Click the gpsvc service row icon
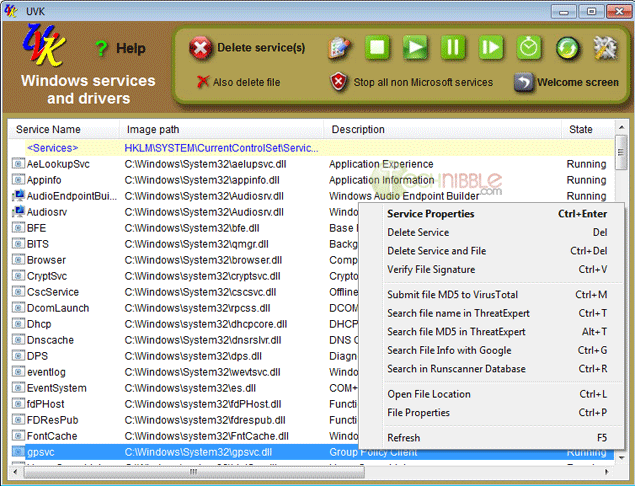Screen dimensions: 635x486 (x=18, y=452)
